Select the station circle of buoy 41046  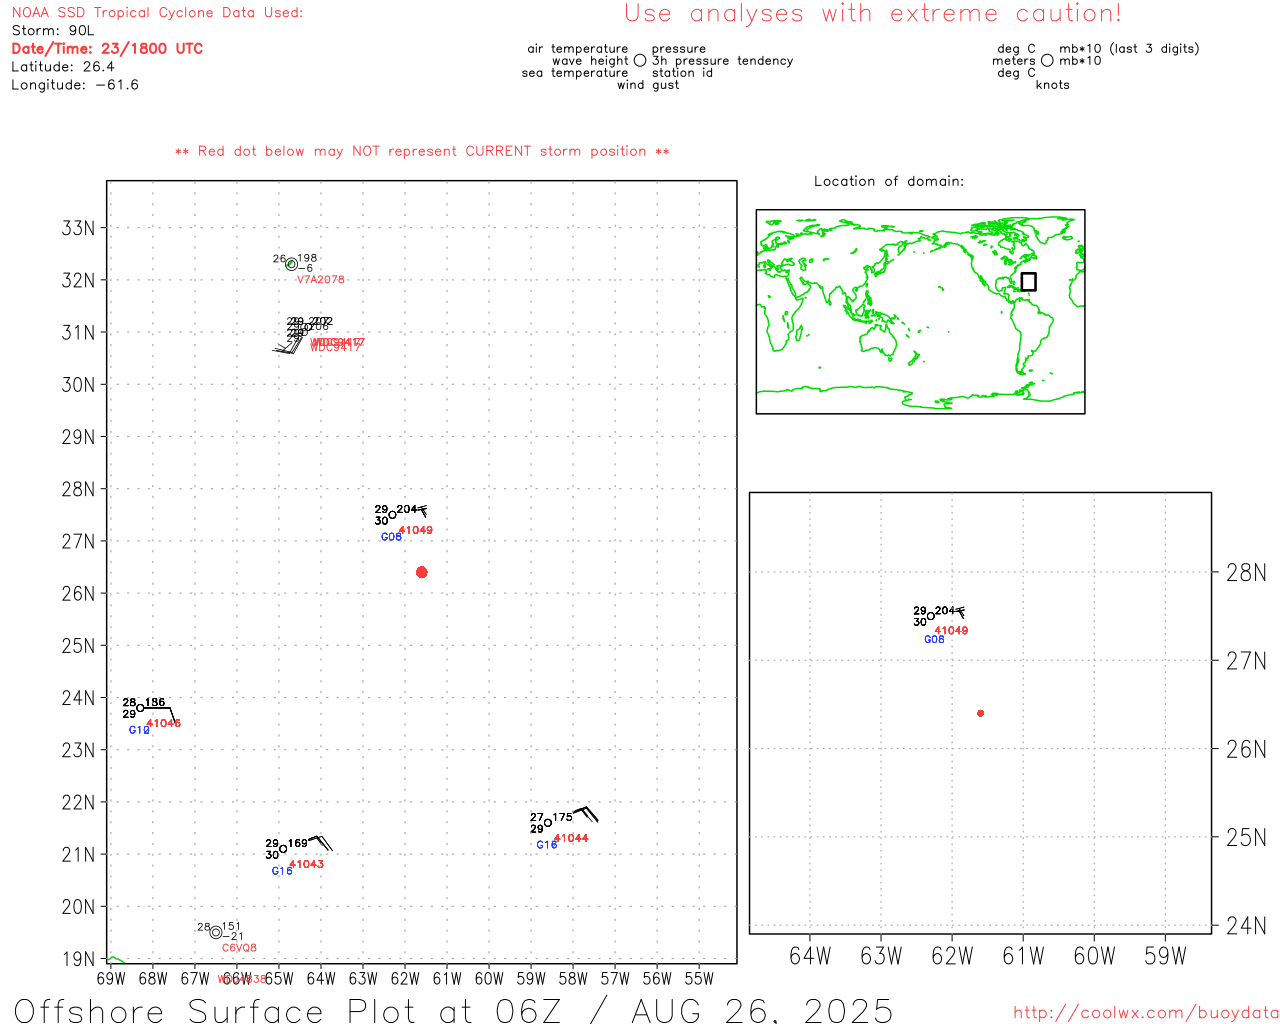(140, 708)
